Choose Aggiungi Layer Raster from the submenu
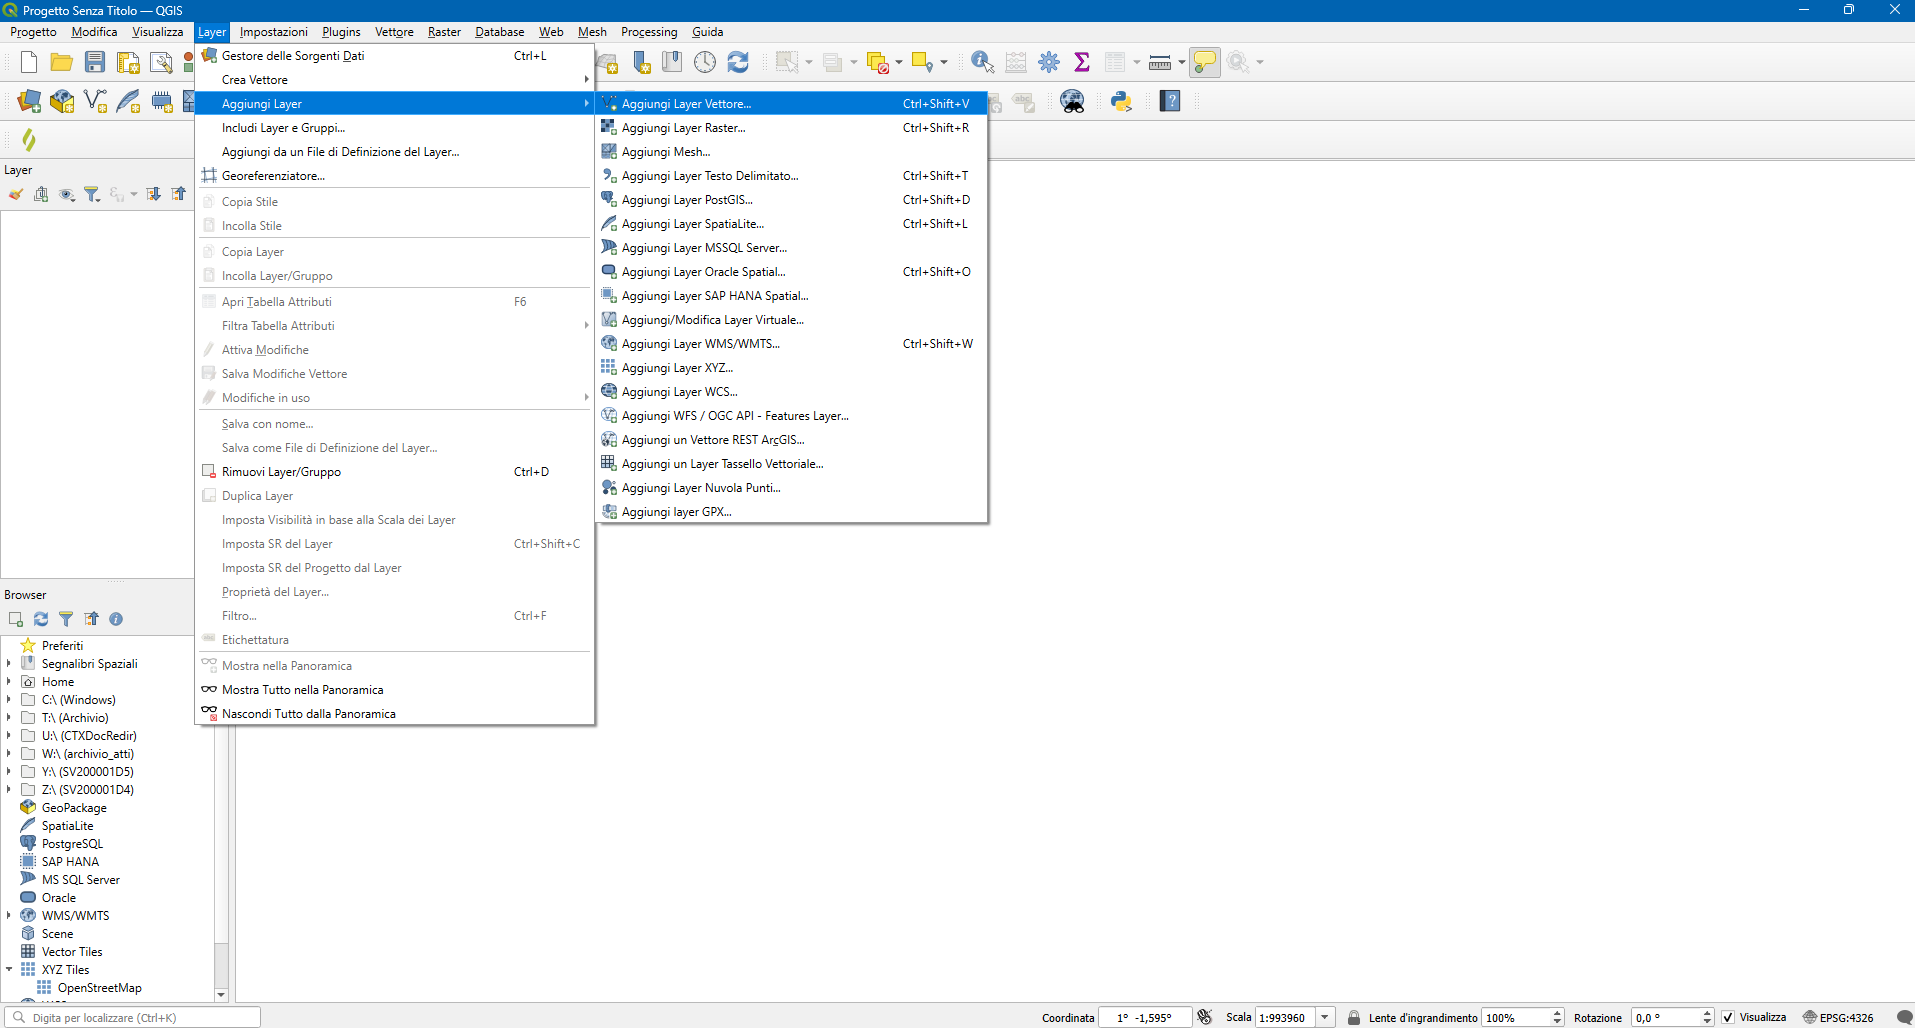Screen dimensions: 1915x1028 [x=683, y=128]
